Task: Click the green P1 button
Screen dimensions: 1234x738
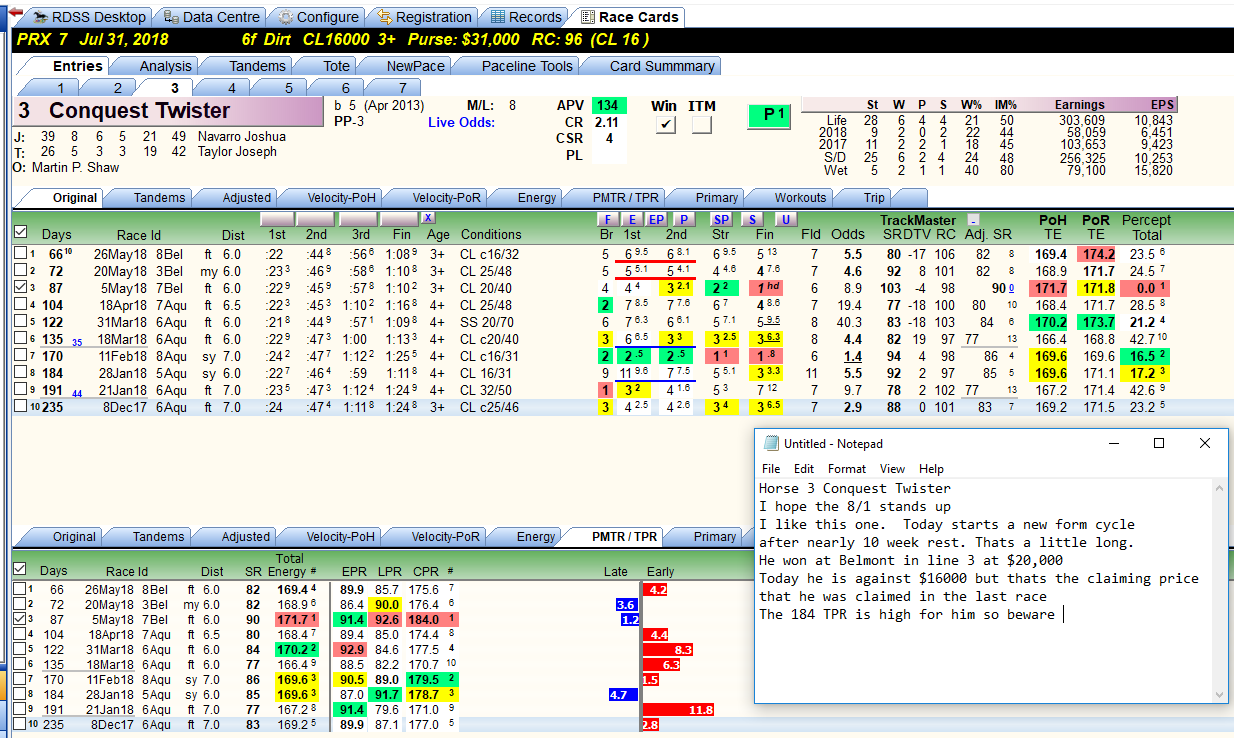Action: 769,116
